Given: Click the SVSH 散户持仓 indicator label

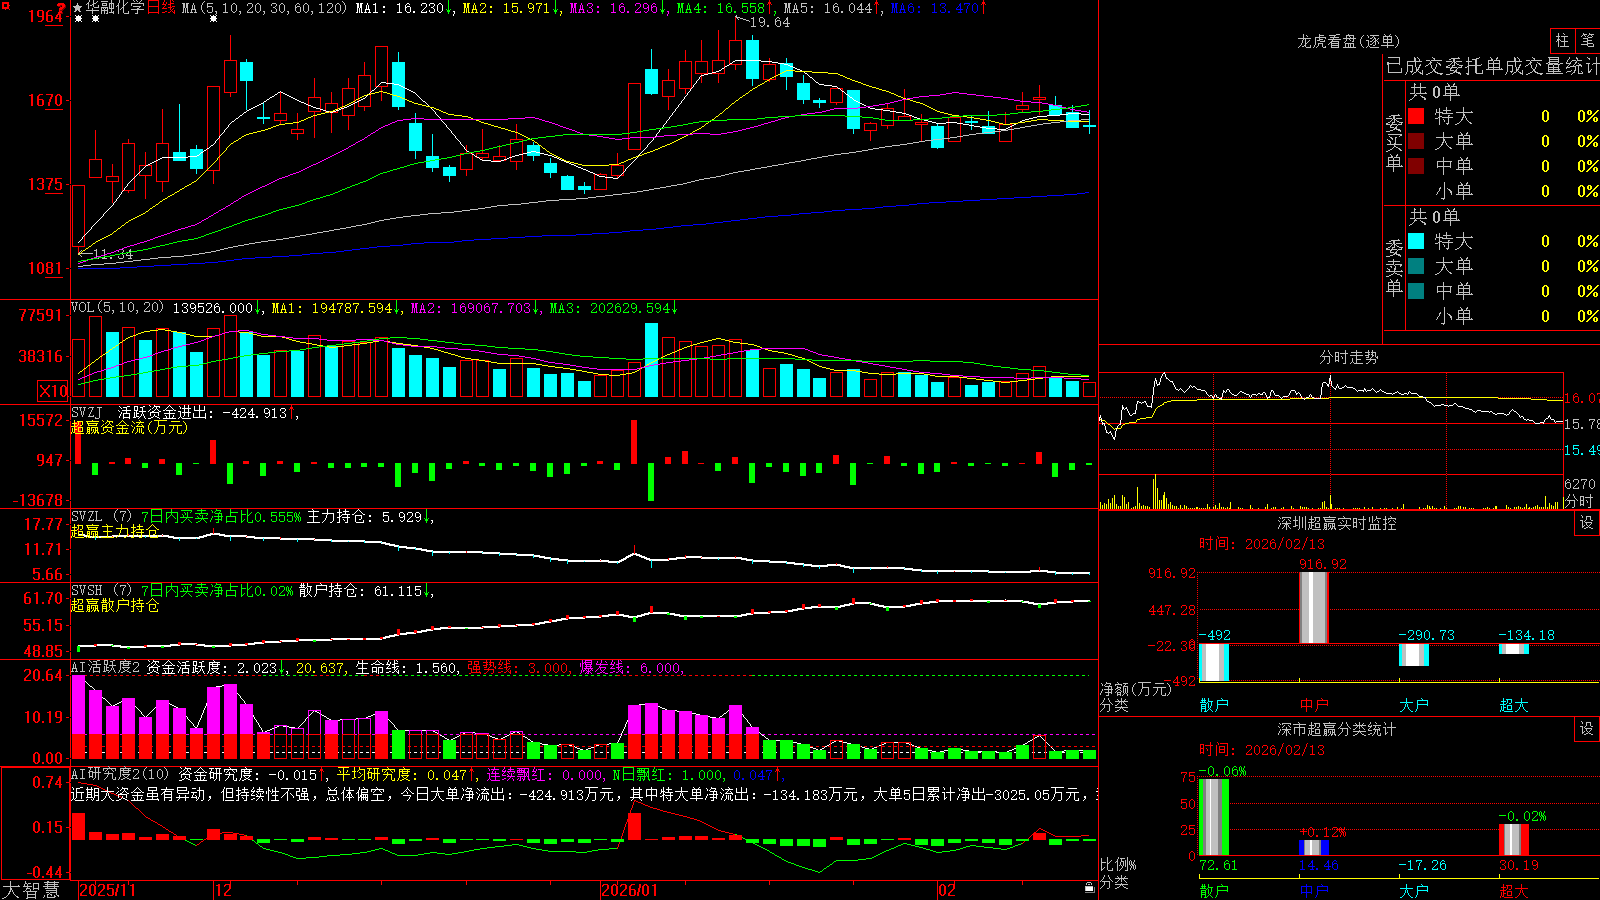Looking at the screenshot, I should tap(250, 591).
